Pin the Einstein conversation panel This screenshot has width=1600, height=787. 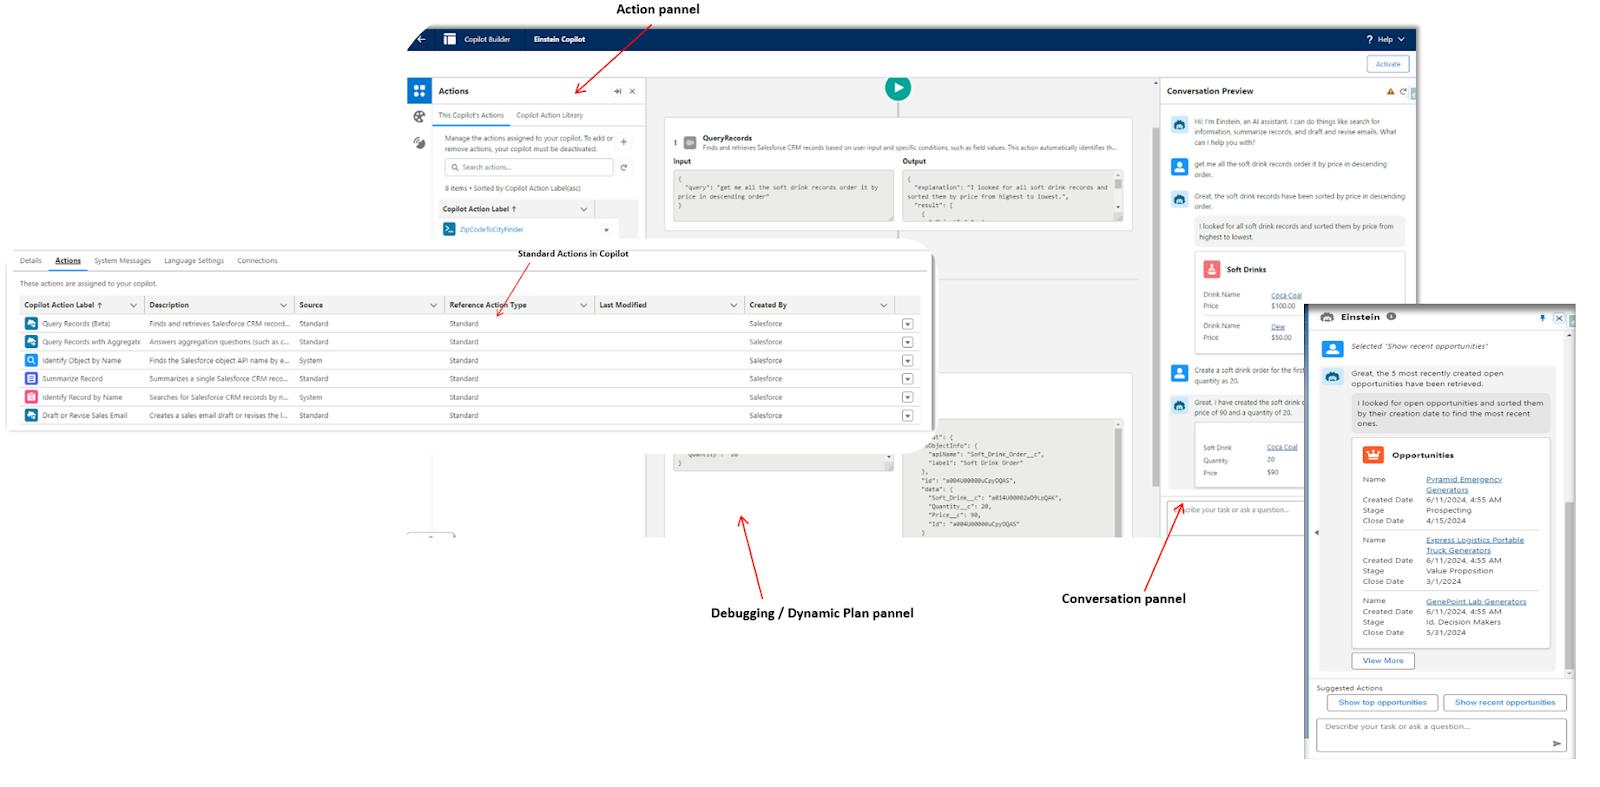tap(1542, 318)
